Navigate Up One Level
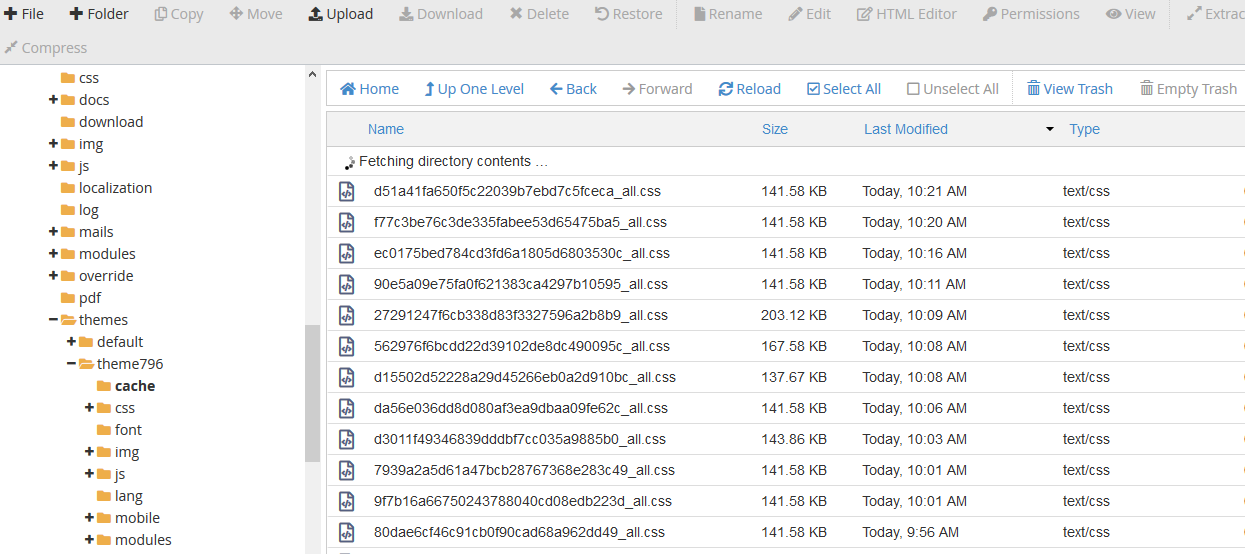 coord(474,89)
